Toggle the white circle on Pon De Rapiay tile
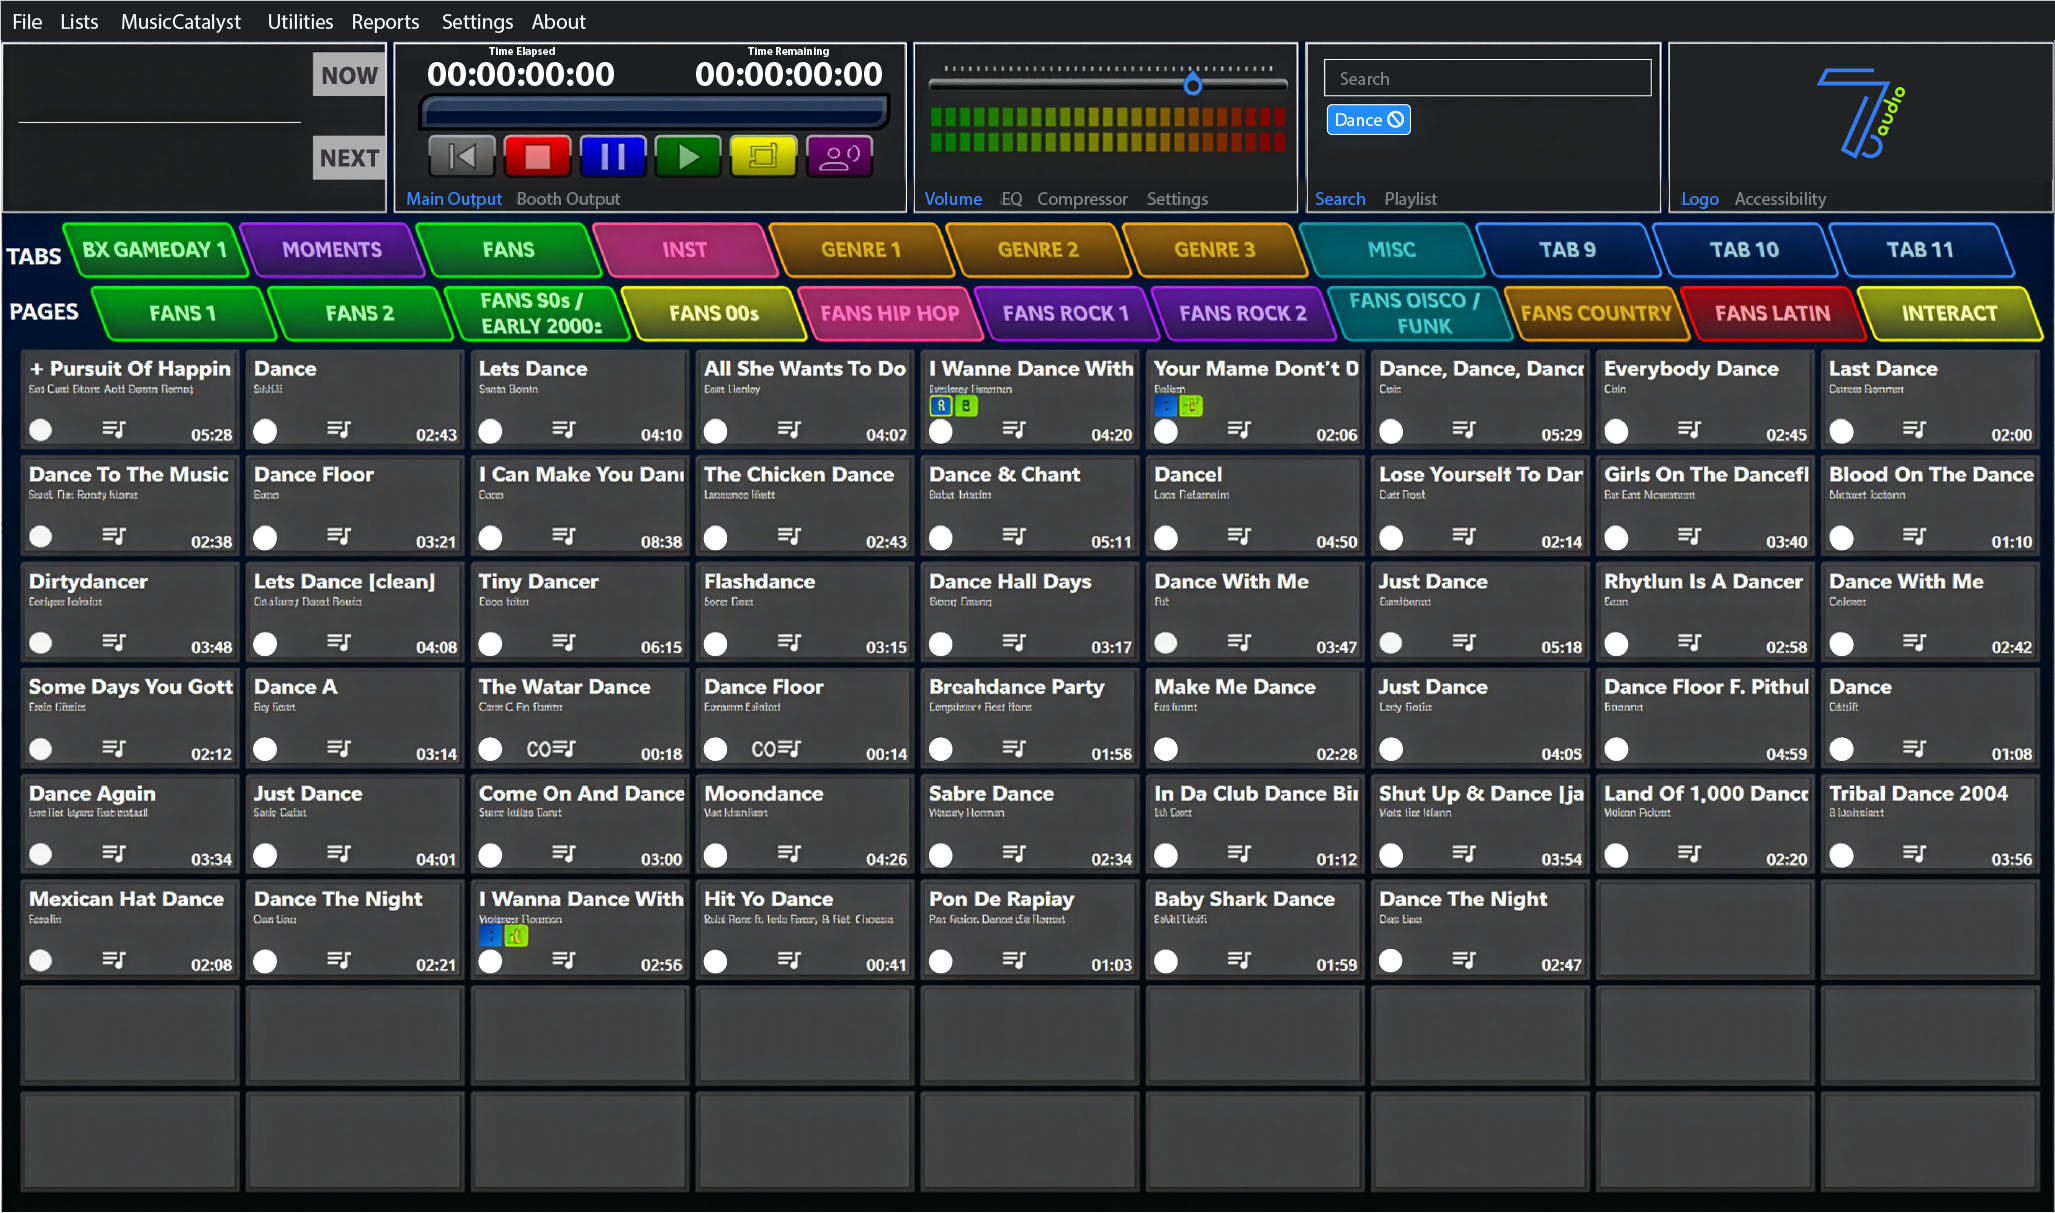This screenshot has height=1213, width=2055. pyautogui.click(x=941, y=961)
